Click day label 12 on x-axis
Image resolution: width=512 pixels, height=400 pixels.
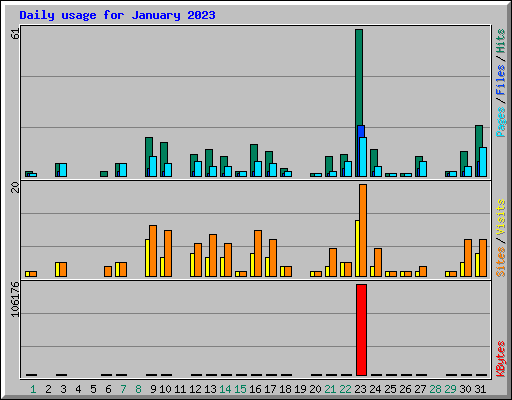(x=195, y=389)
